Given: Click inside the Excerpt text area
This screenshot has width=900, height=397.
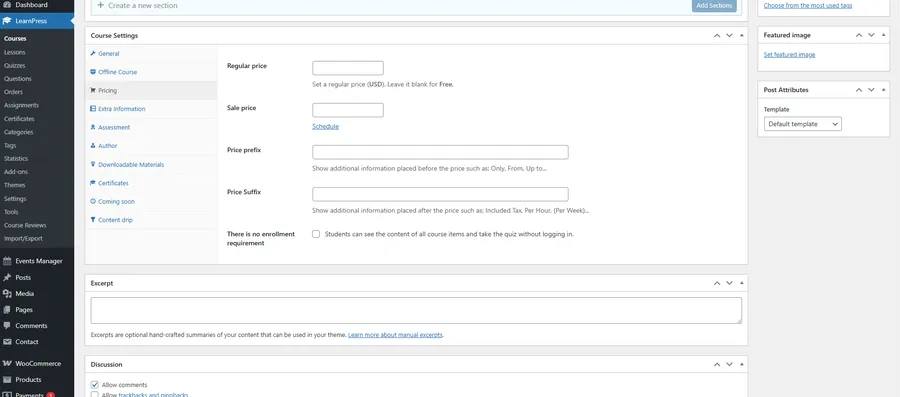Looking at the screenshot, I should pos(416,310).
